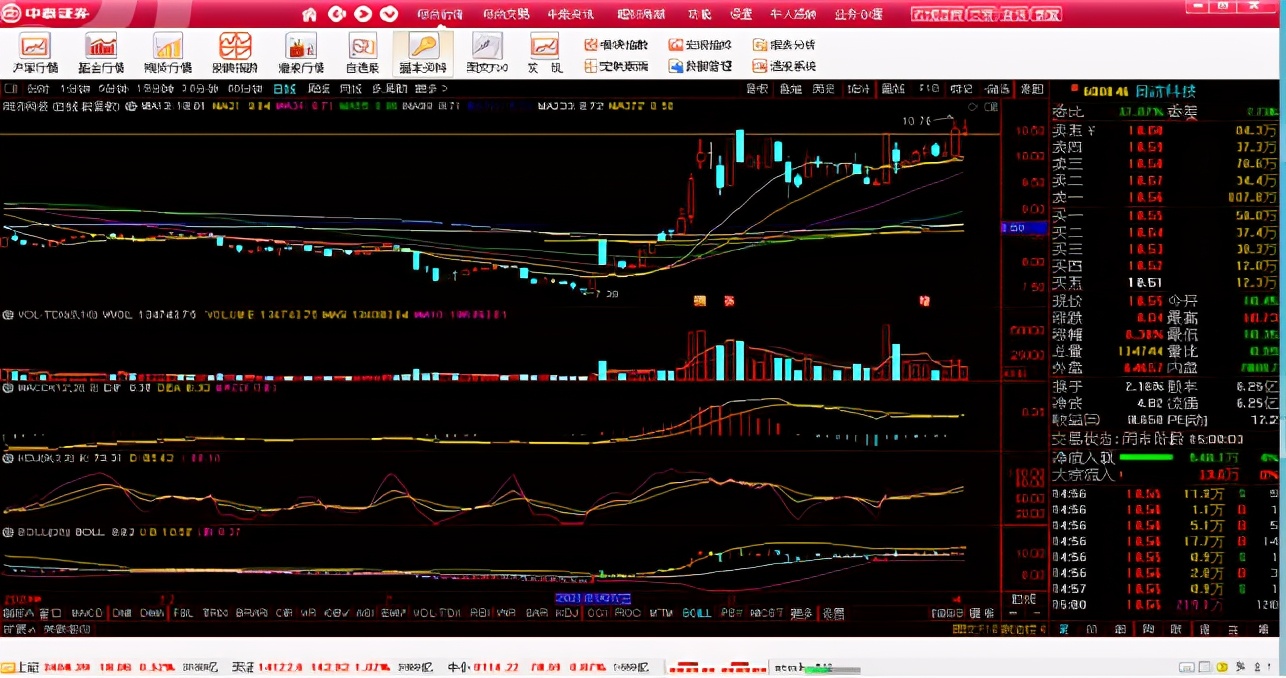Screen dimensions: 1286x678
Task: Click the forward navigation arrow
Action: (363, 14)
